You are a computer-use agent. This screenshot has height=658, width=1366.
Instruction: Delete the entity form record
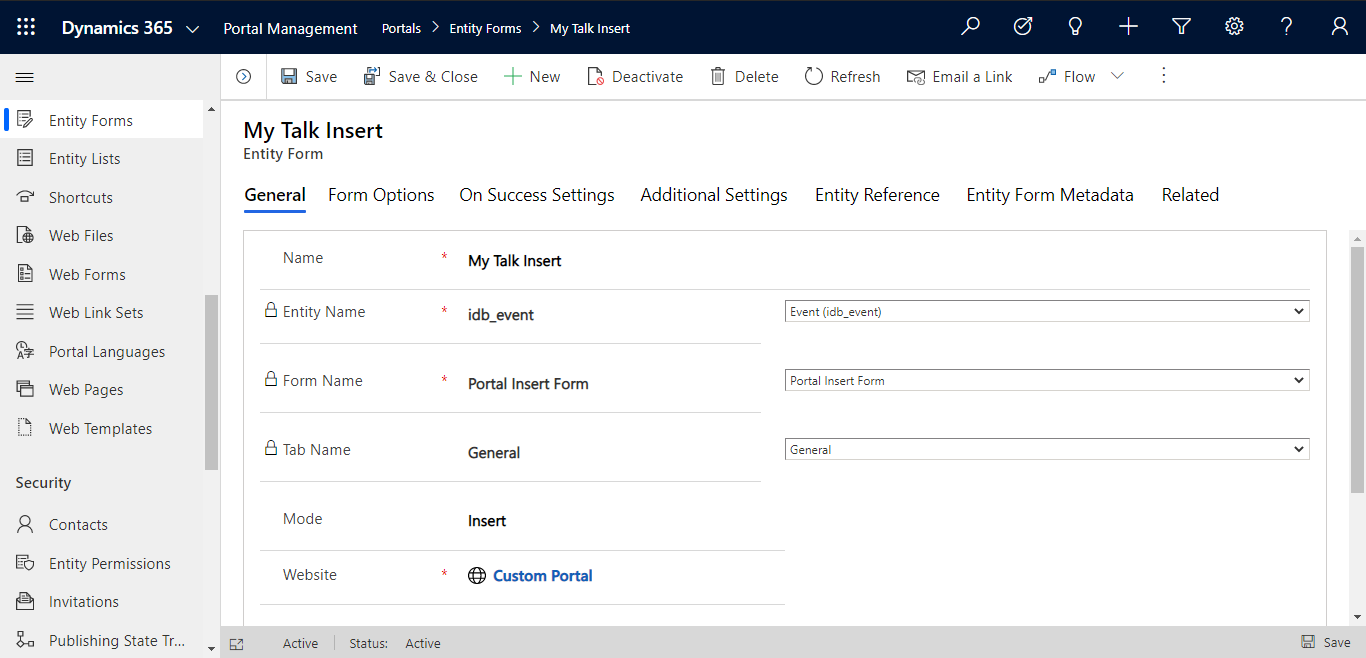pos(744,77)
